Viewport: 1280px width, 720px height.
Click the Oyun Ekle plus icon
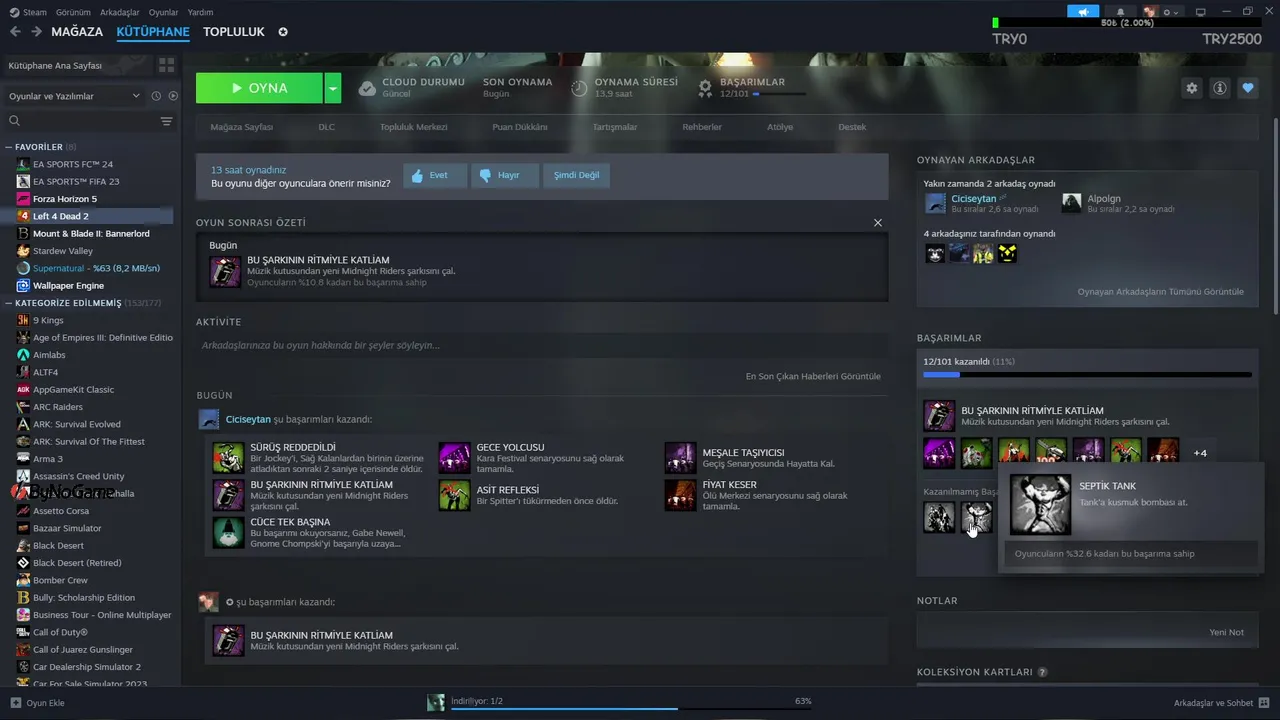point(15,703)
